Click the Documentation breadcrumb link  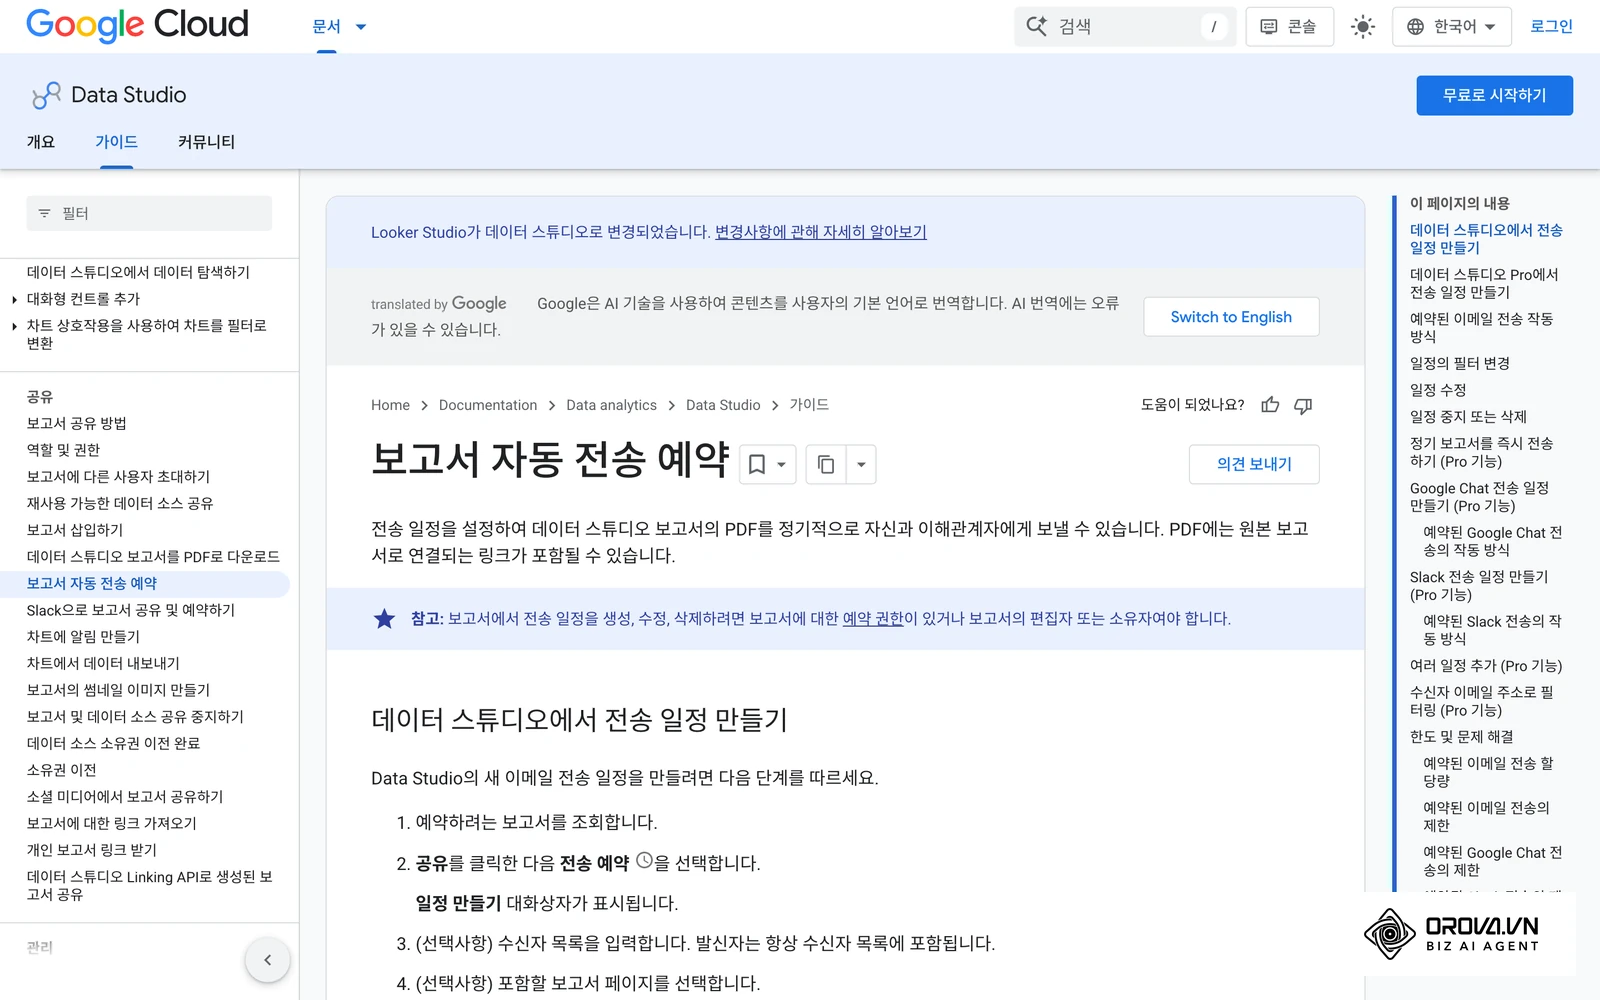point(488,405)
